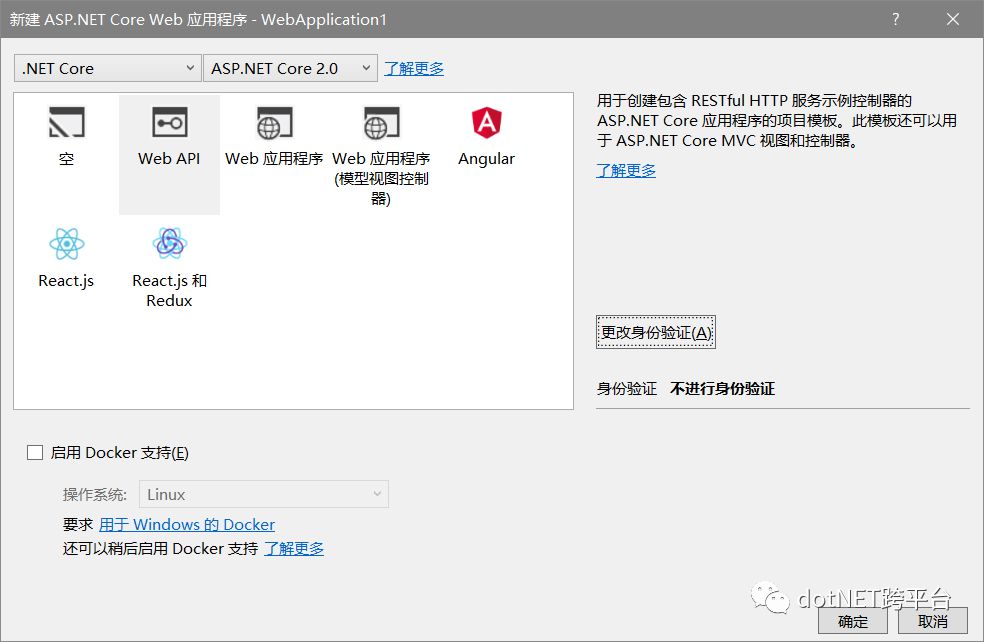Pick the React.js 和 Redux template icon
Viewport: 984px width, 642px height.
pos(169,243)
